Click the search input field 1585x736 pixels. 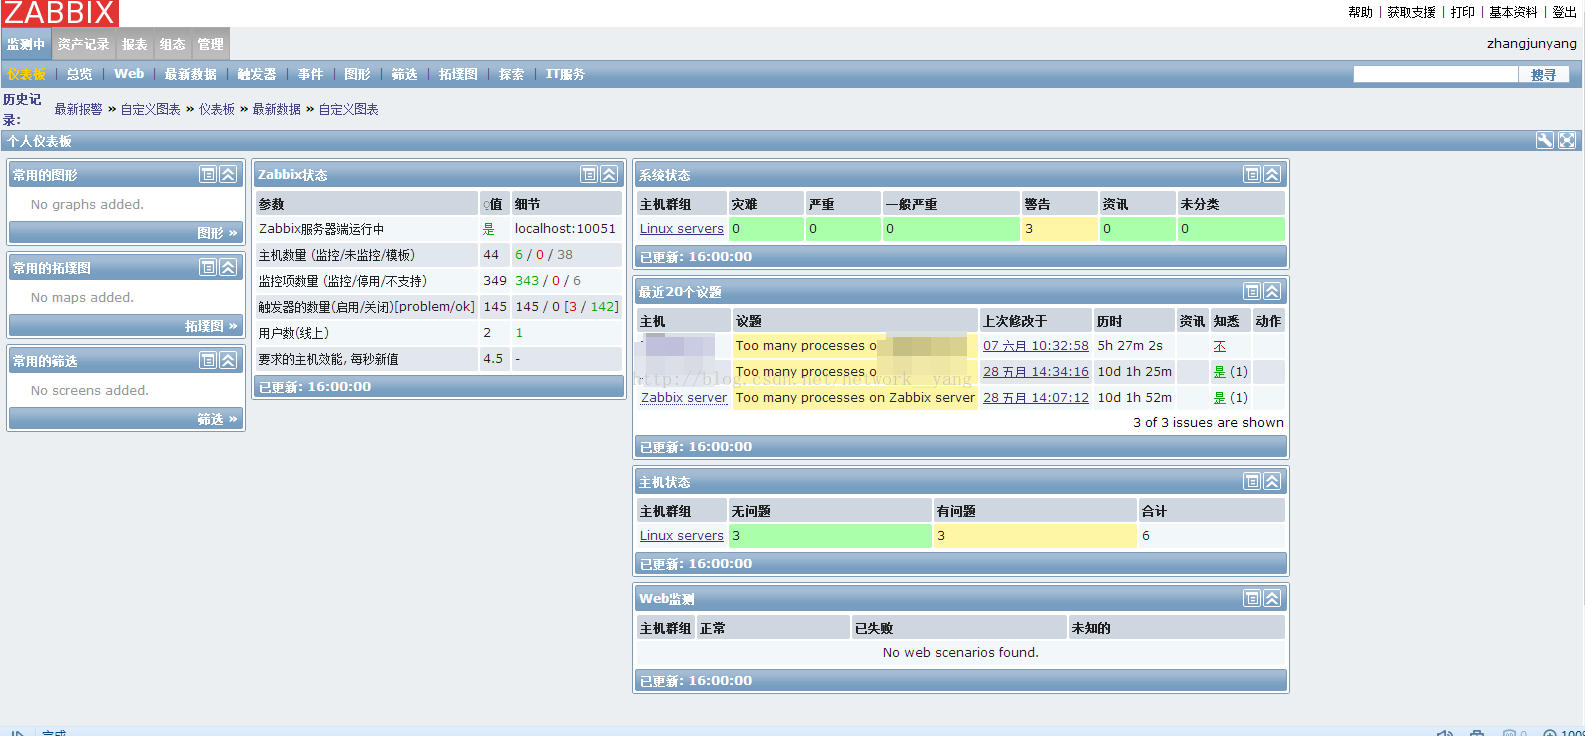coord(1435,74)
